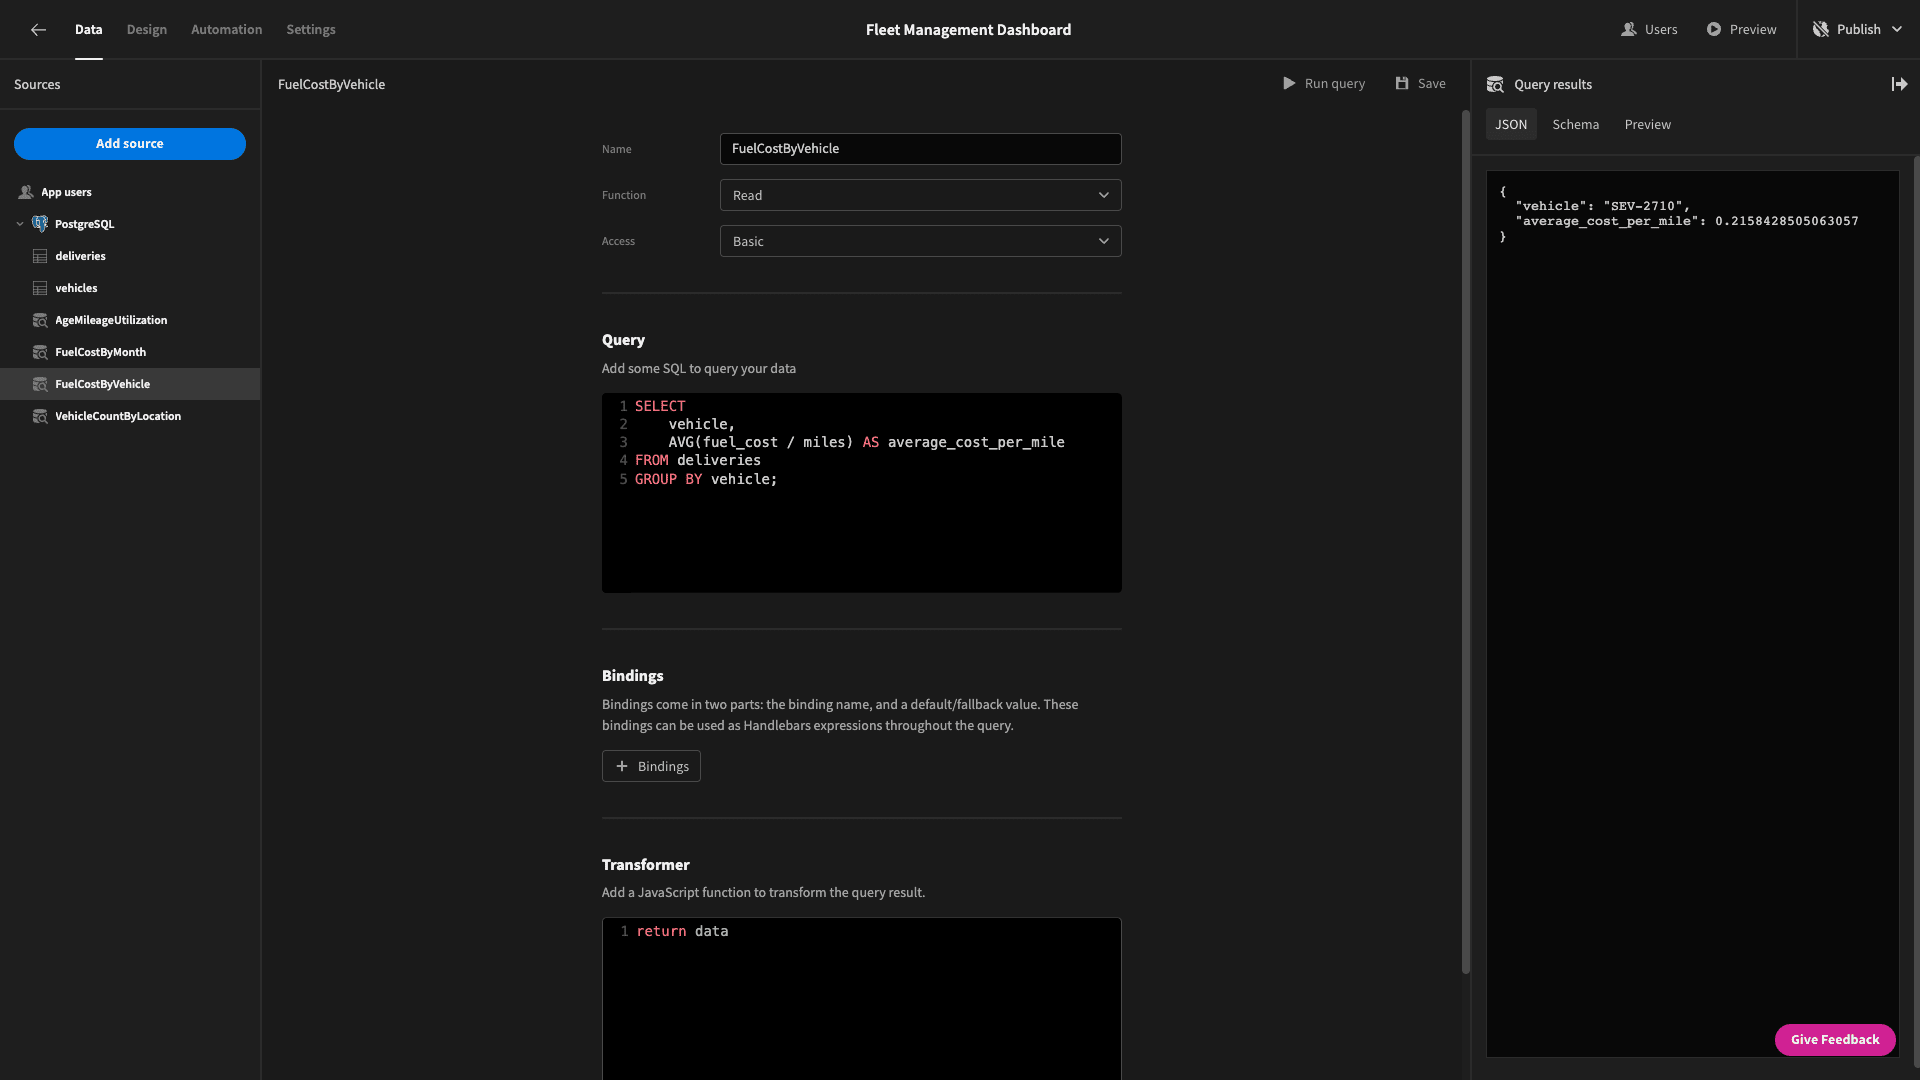
Task: Click the Give Feedback button
Action: click(1835, 1040)
